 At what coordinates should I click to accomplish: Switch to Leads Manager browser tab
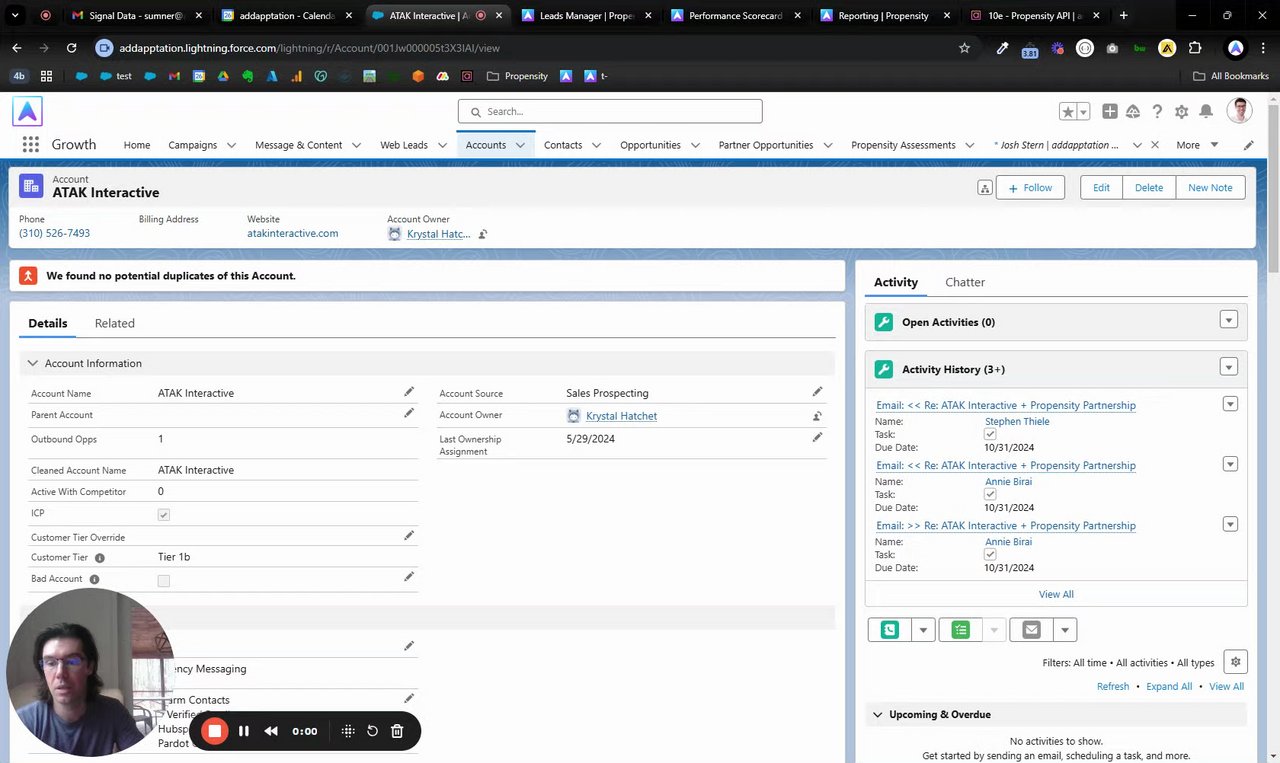click(x=585, y=16)
